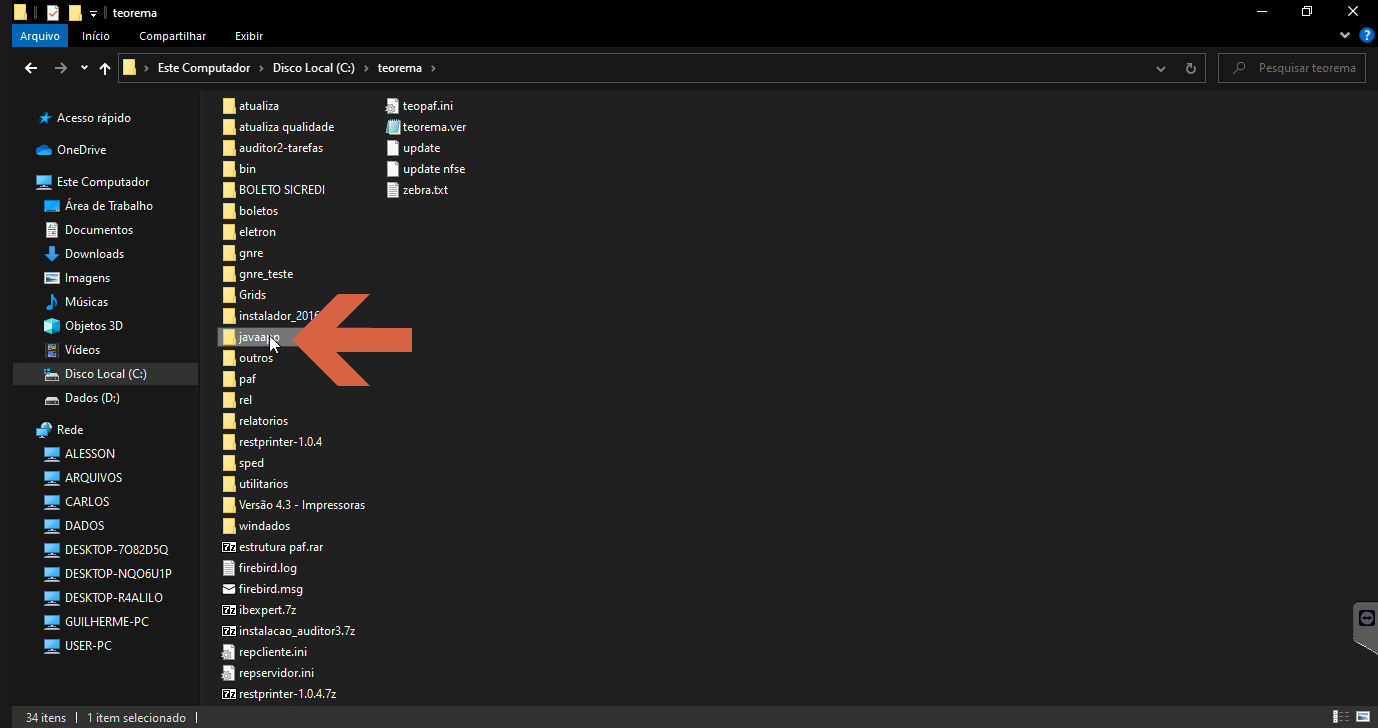Open Músicas in the sidebar
1378x728 pixels.
tap(86, 302)
